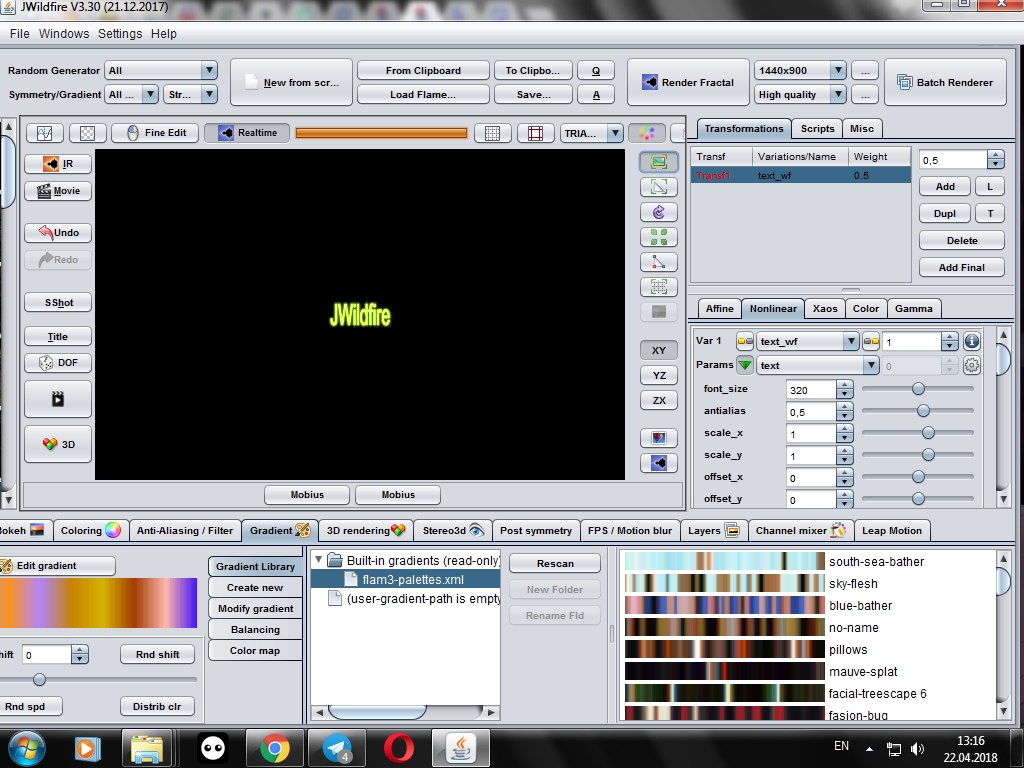1024x768 pixels.
Task: Click the Undo arrow button
Action: click(x=57, y=232)
